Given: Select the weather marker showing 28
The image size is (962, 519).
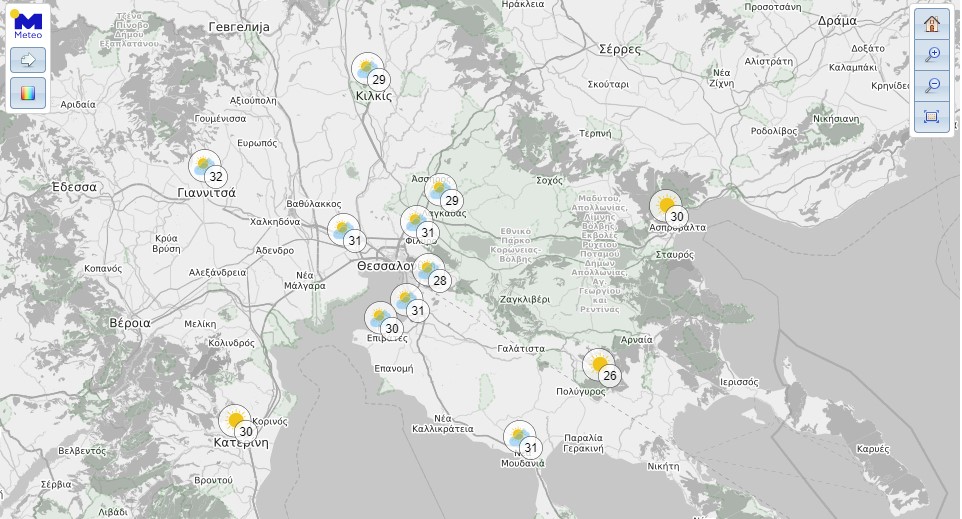Looking at the screenshot, I should coord(431,271).
